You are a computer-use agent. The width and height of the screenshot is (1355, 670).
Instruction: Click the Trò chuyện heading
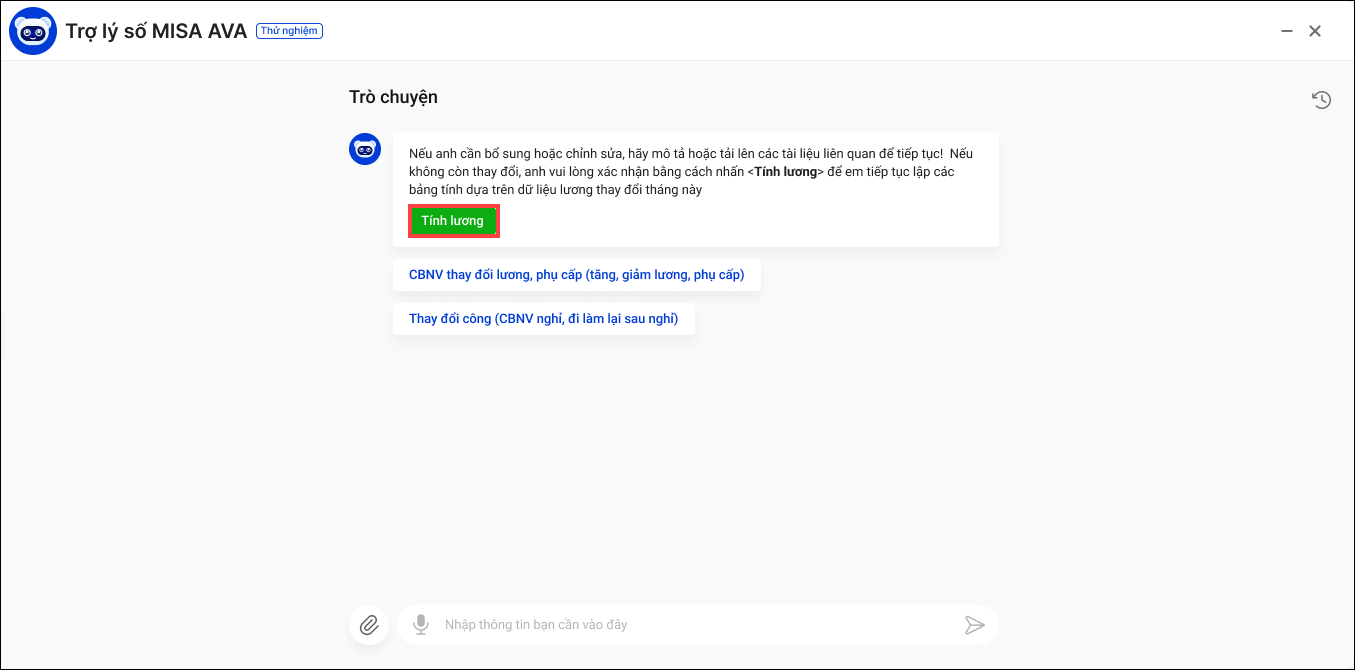(393, 97)
